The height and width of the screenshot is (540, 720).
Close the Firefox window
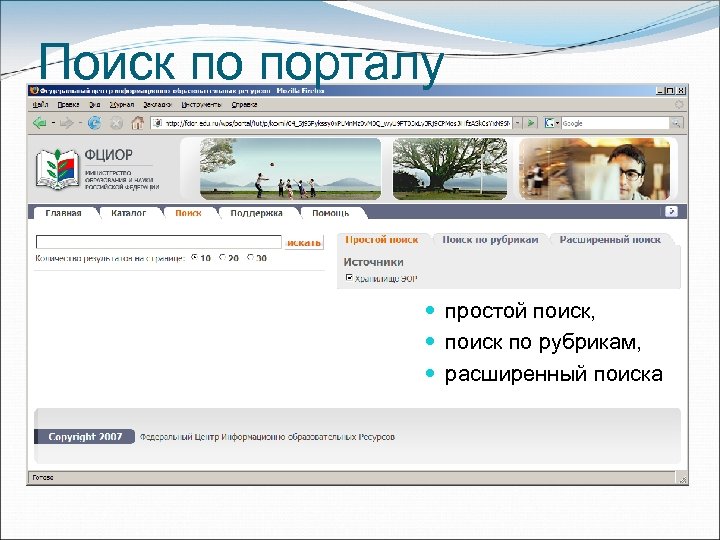(x=681, y=91)
